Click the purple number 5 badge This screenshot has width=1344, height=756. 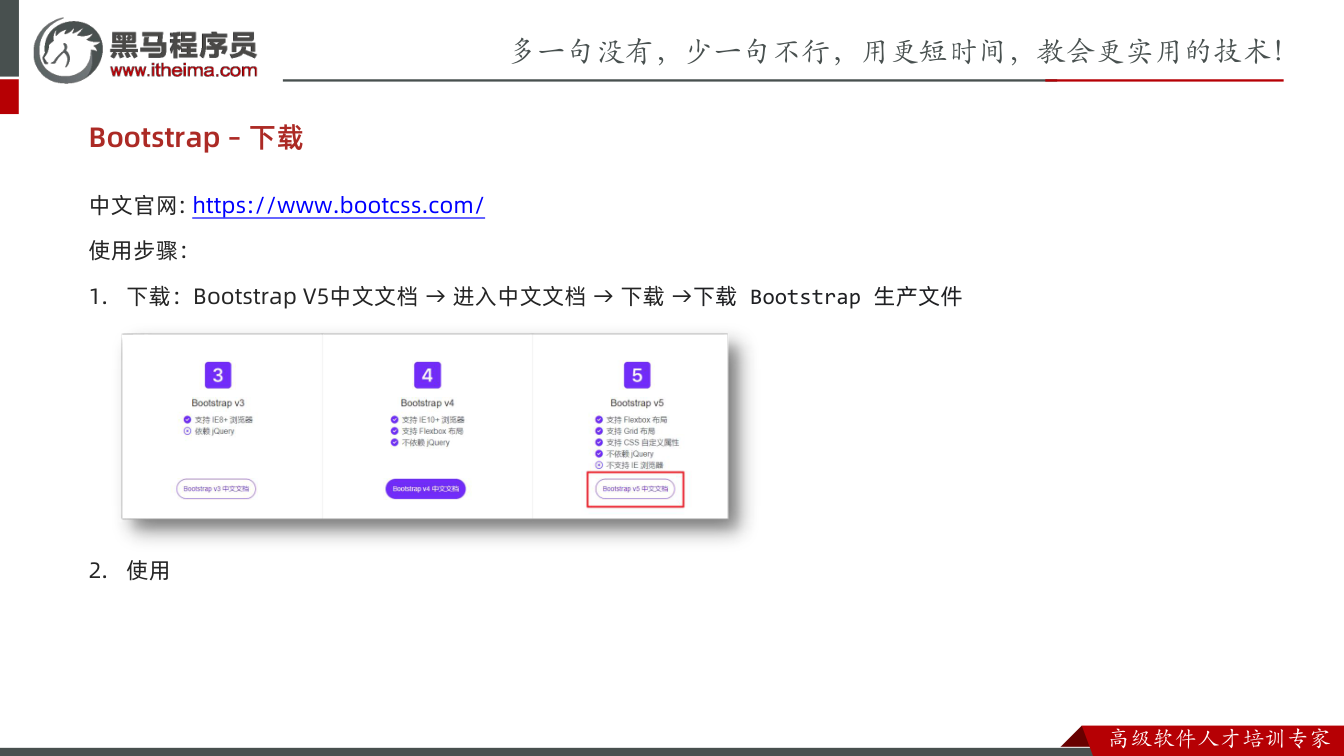pyautogui.click(x=636, y=375)
